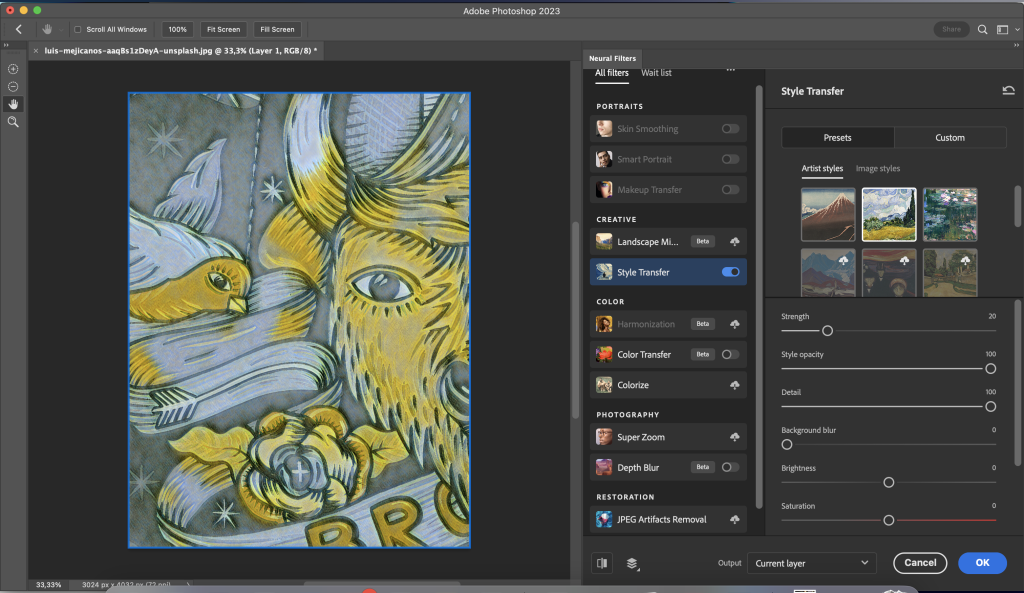Toggle the Skin Smoothing switch
Screen dimensions: 1024x593
(x=730, y=129)
